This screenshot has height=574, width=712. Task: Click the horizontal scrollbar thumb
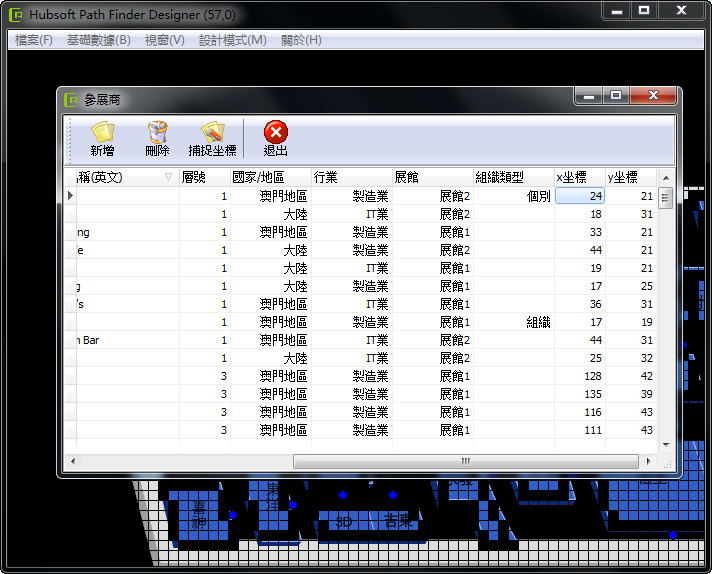(x=465, y=461)
